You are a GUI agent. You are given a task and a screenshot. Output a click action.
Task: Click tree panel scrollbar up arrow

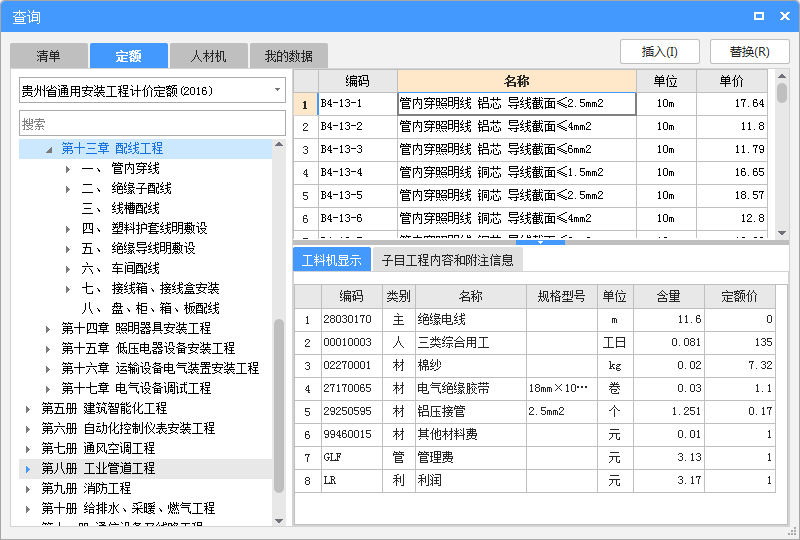pyautogui.click(x=279, y=144)
